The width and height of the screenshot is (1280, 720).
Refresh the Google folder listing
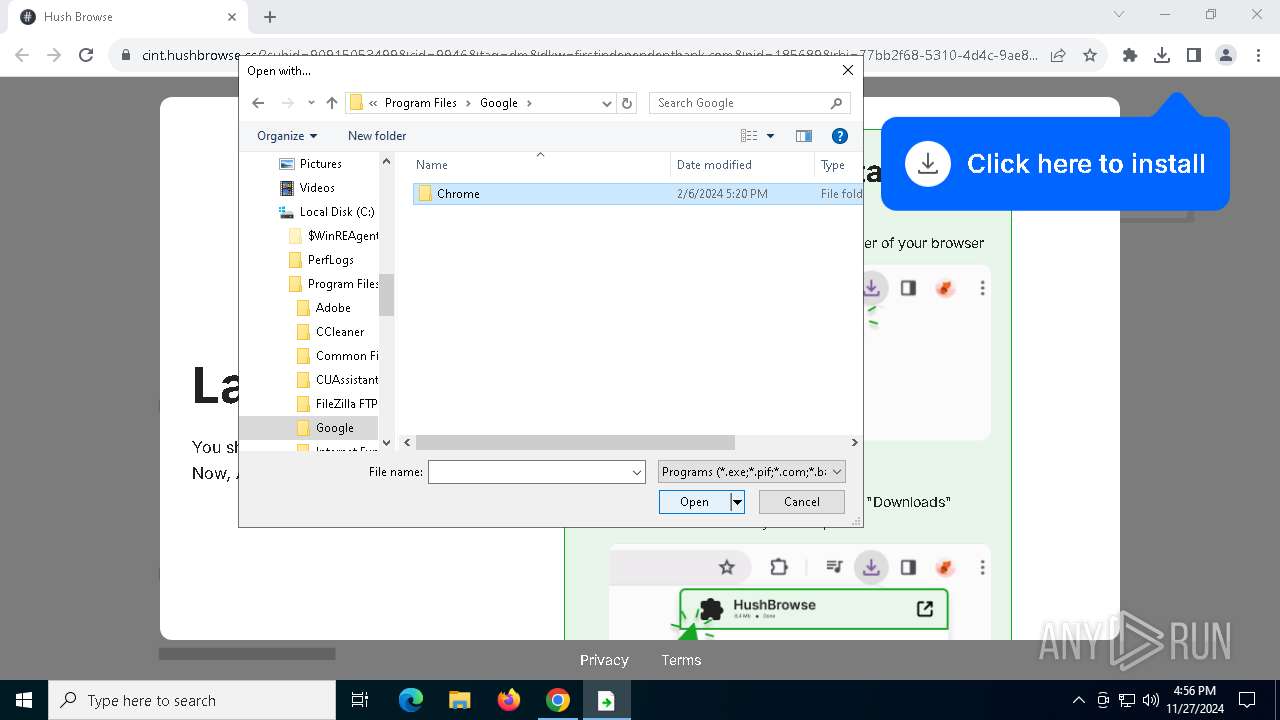point(627,103)
